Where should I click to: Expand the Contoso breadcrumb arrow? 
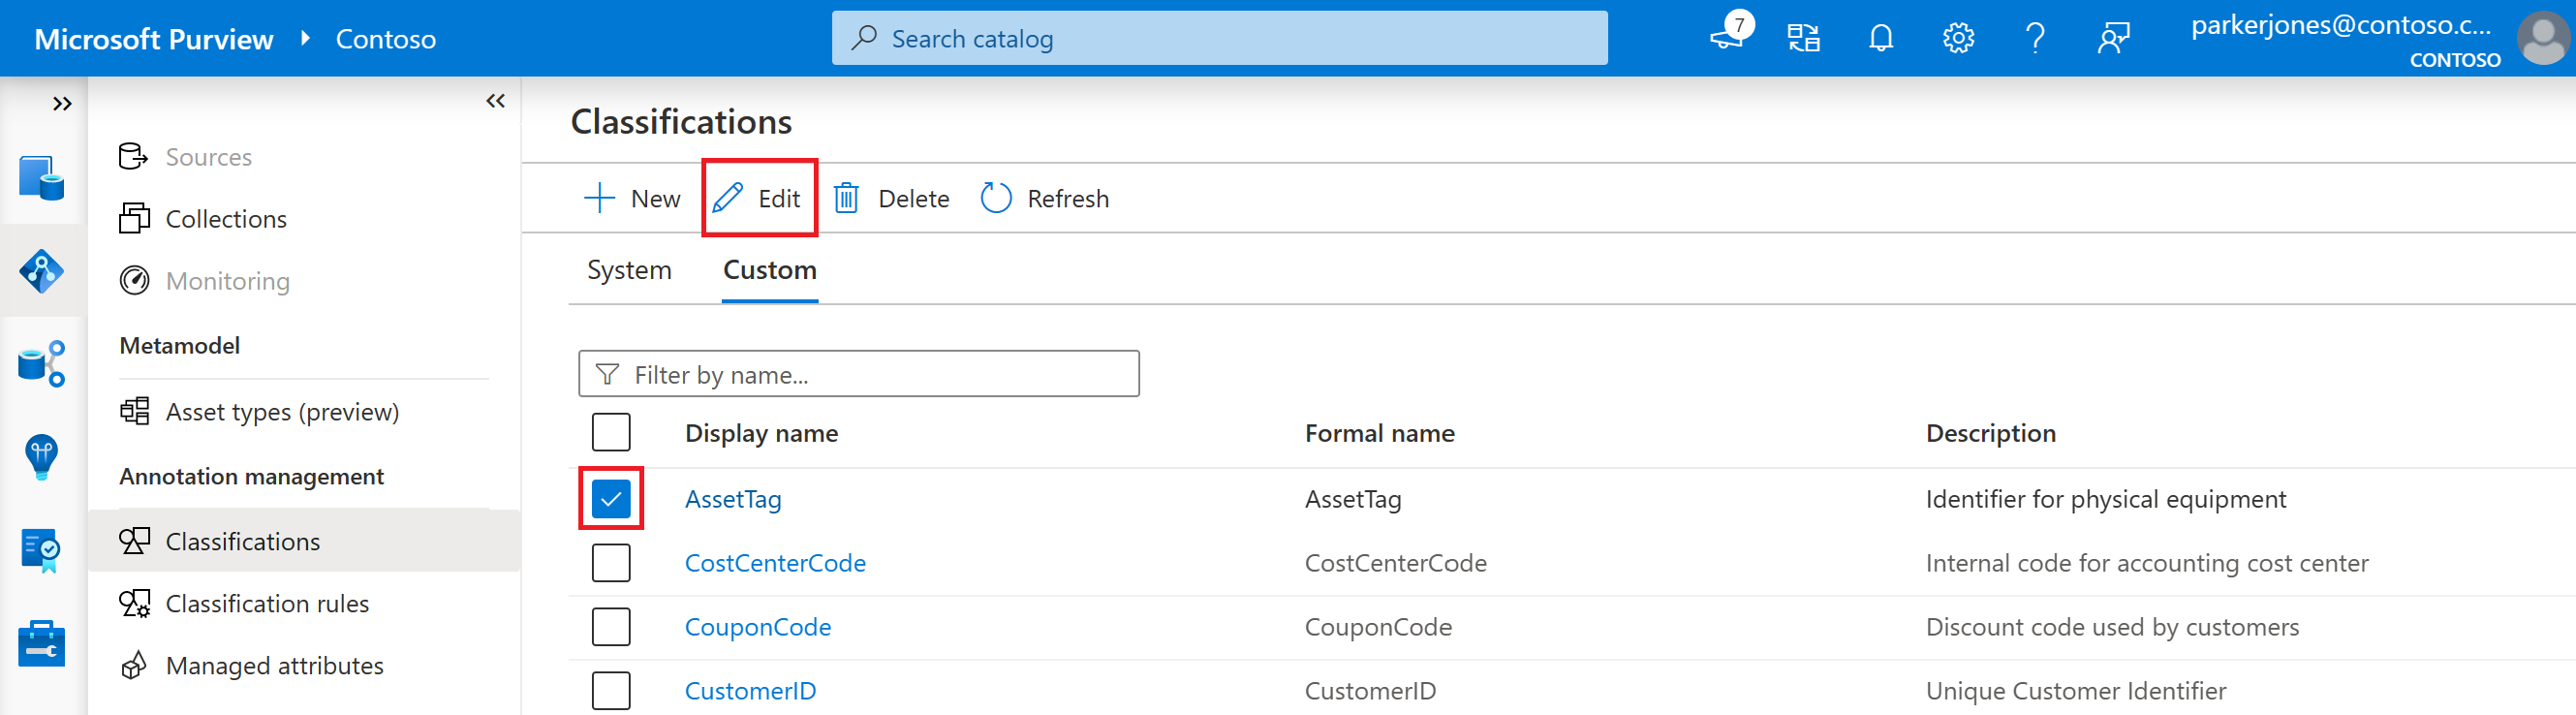click(x=305, y=39)
